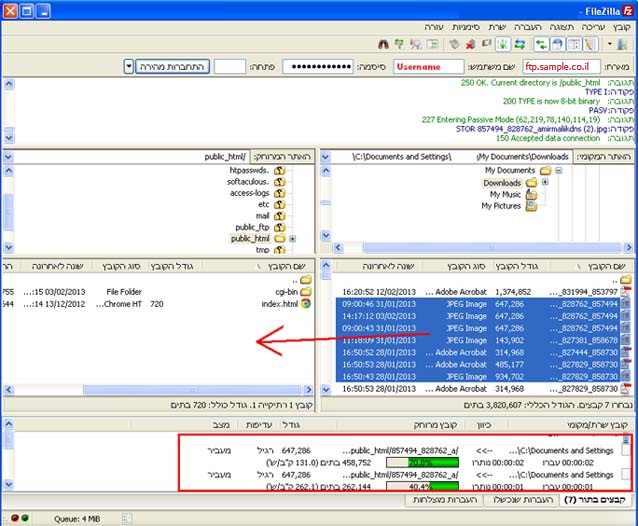638x526 pixels.
Task: Open the קובץ menu
Action: (622, 27)
